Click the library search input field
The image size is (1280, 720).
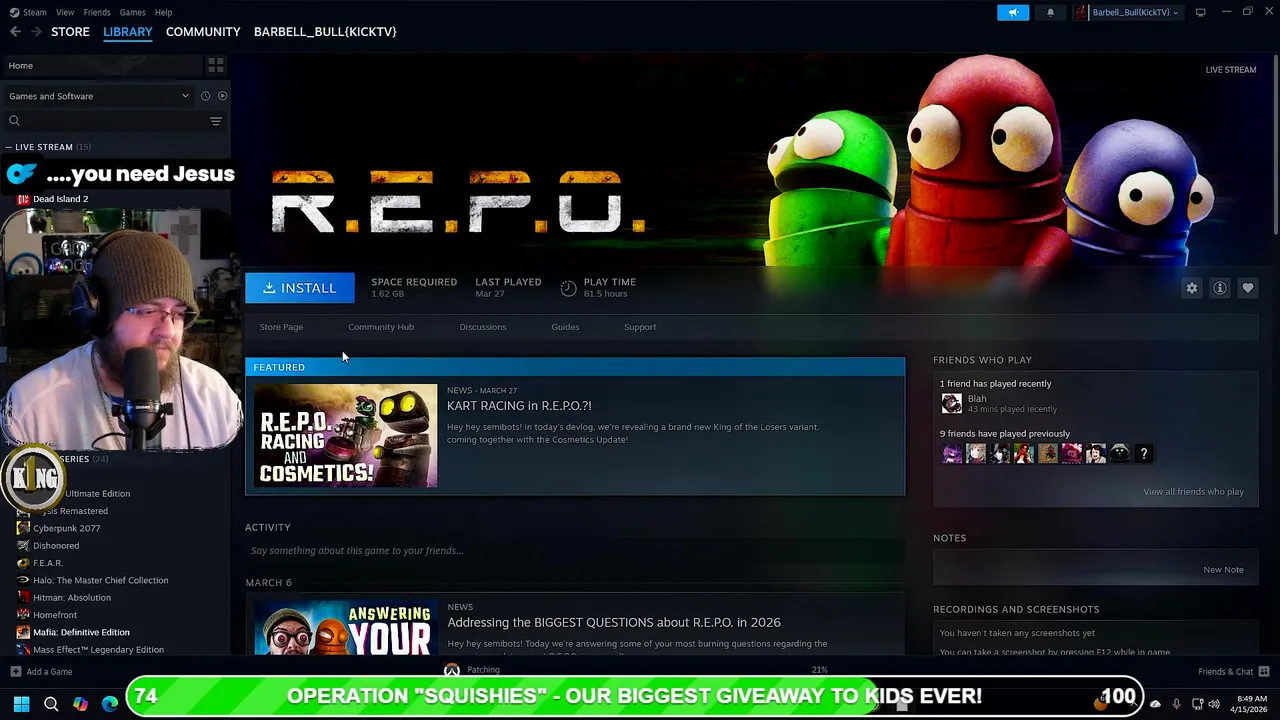click(x=114, y=121)
